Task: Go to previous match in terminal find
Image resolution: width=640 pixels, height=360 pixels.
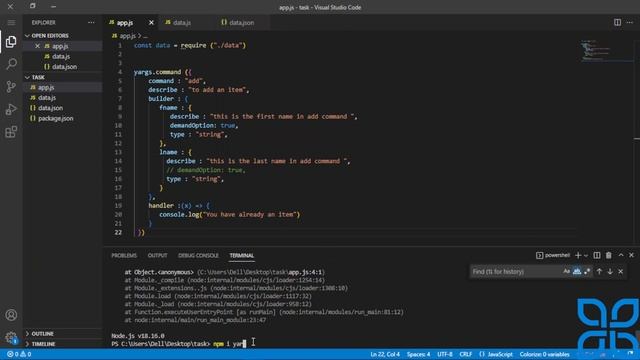Action: [599, 271]
